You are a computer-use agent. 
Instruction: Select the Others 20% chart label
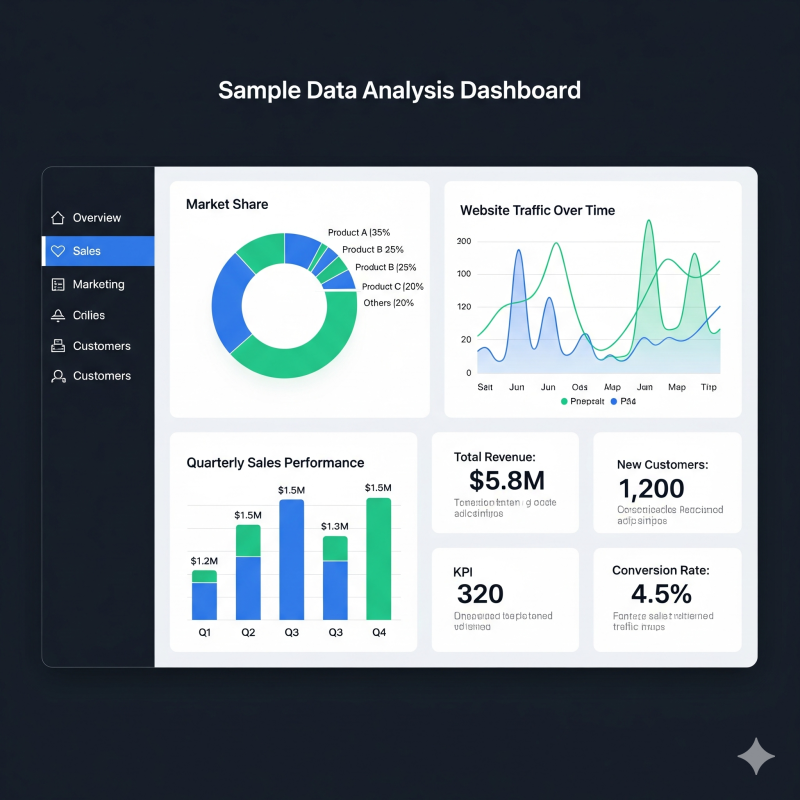point(388,303)
